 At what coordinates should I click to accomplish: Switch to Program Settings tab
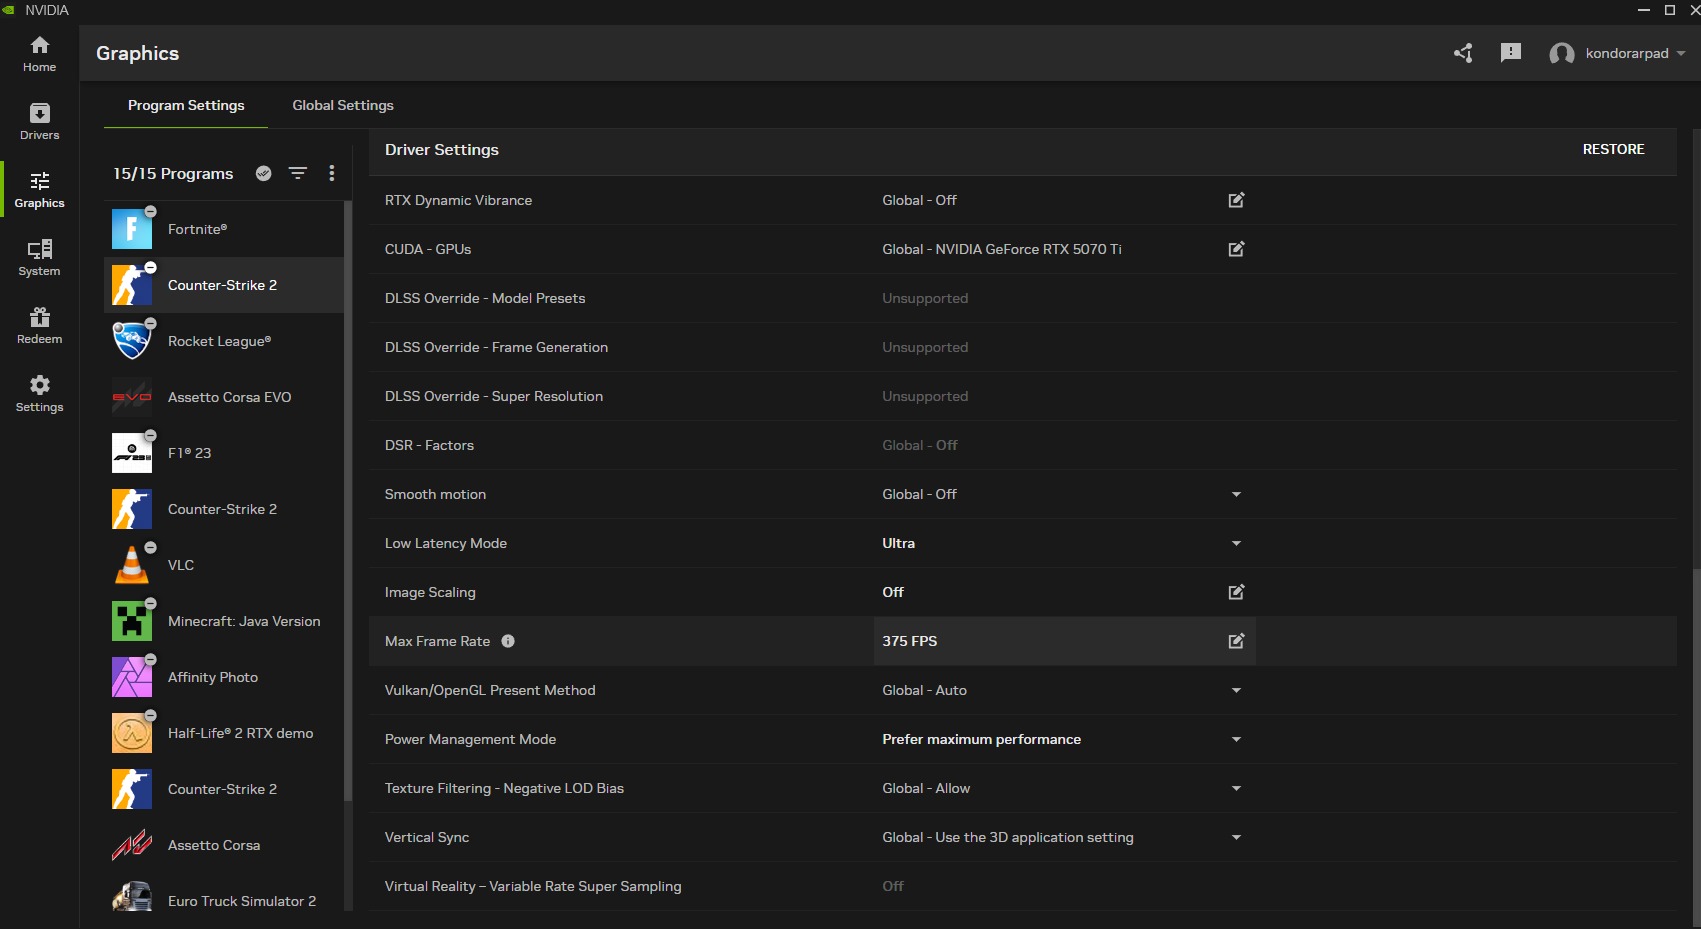point(186,105)
